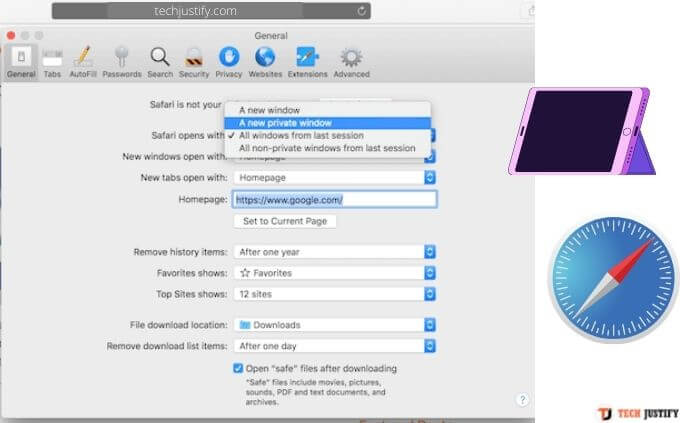Viewport: 680px width, 423px height.
Task: Open the AutoFill preferences pane
Action: click(x=83, y=60)
